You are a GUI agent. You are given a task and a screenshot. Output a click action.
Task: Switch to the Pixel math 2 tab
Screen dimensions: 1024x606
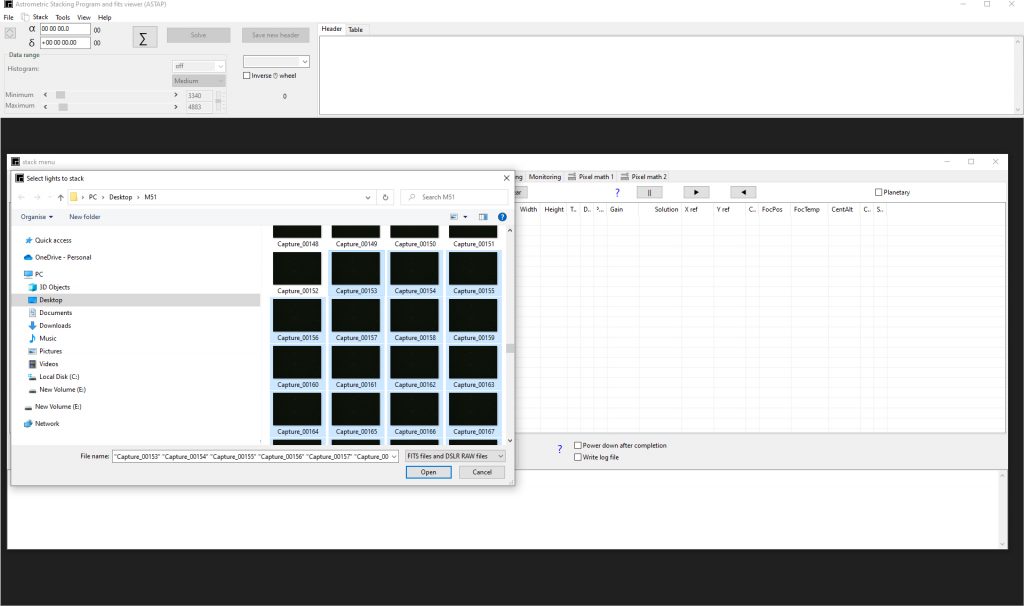644,177
